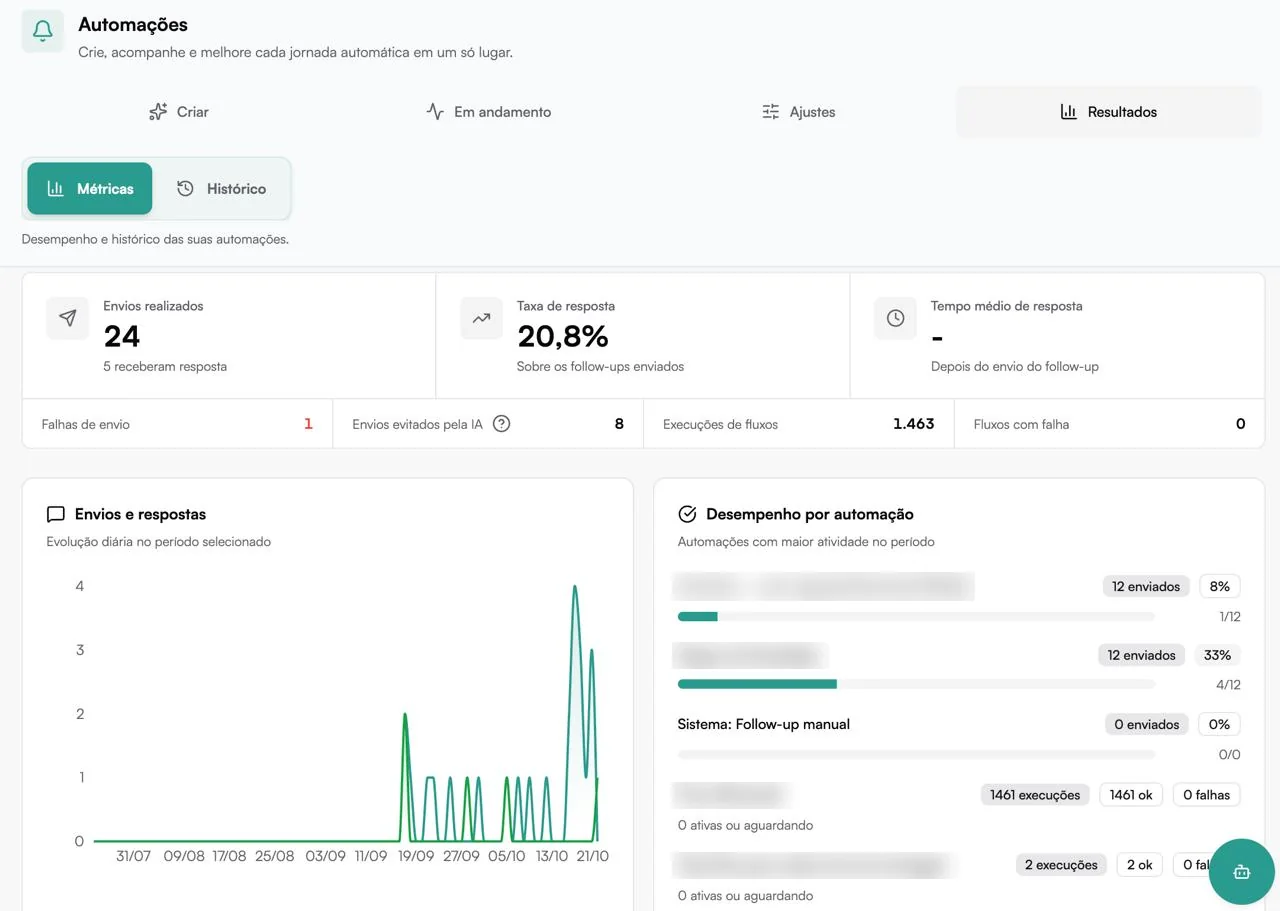The image size is (1280, 911).
Task: Open the Ajustes tab
Action: (799, 112)
